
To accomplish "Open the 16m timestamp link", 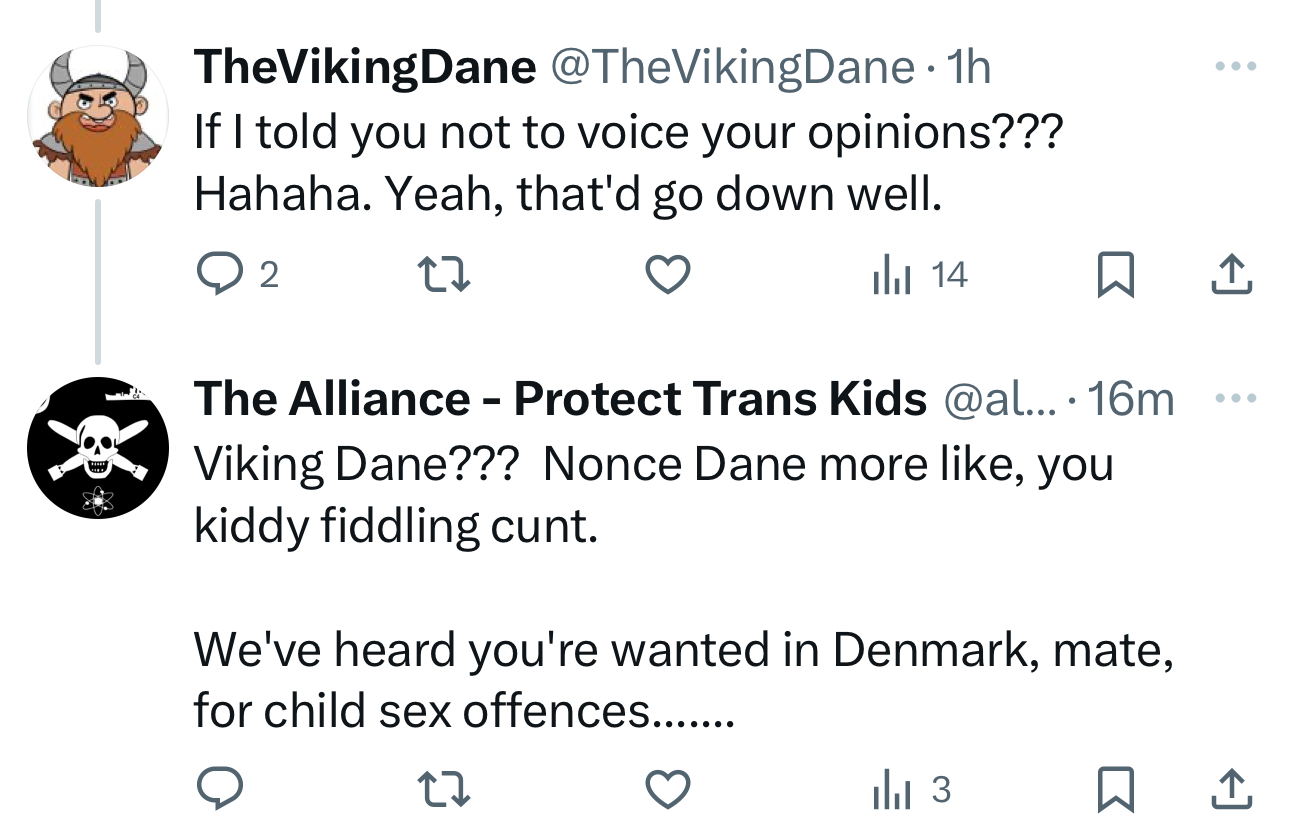I will pos(1130,399).
